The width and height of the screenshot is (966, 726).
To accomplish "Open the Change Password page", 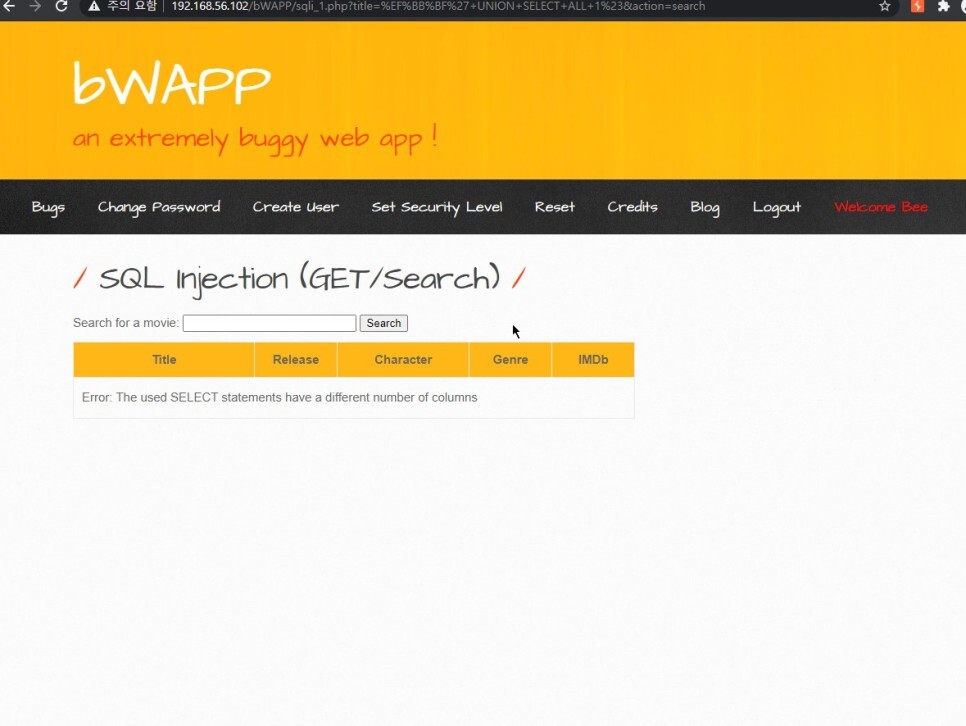I will pyautogui.click(x=159, y=207).
